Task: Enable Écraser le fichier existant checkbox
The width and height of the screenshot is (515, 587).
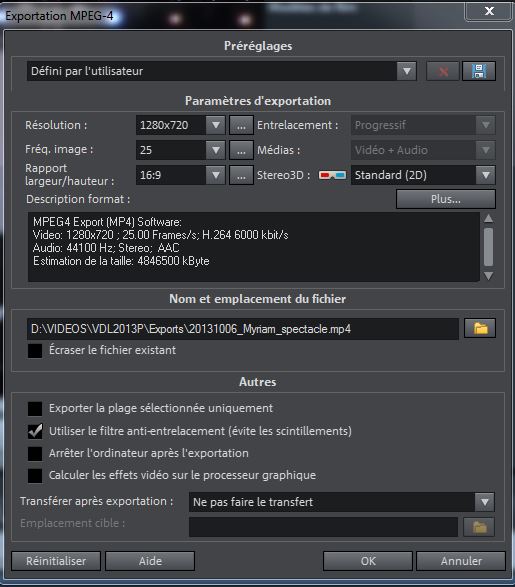Action: click(35, 351)
